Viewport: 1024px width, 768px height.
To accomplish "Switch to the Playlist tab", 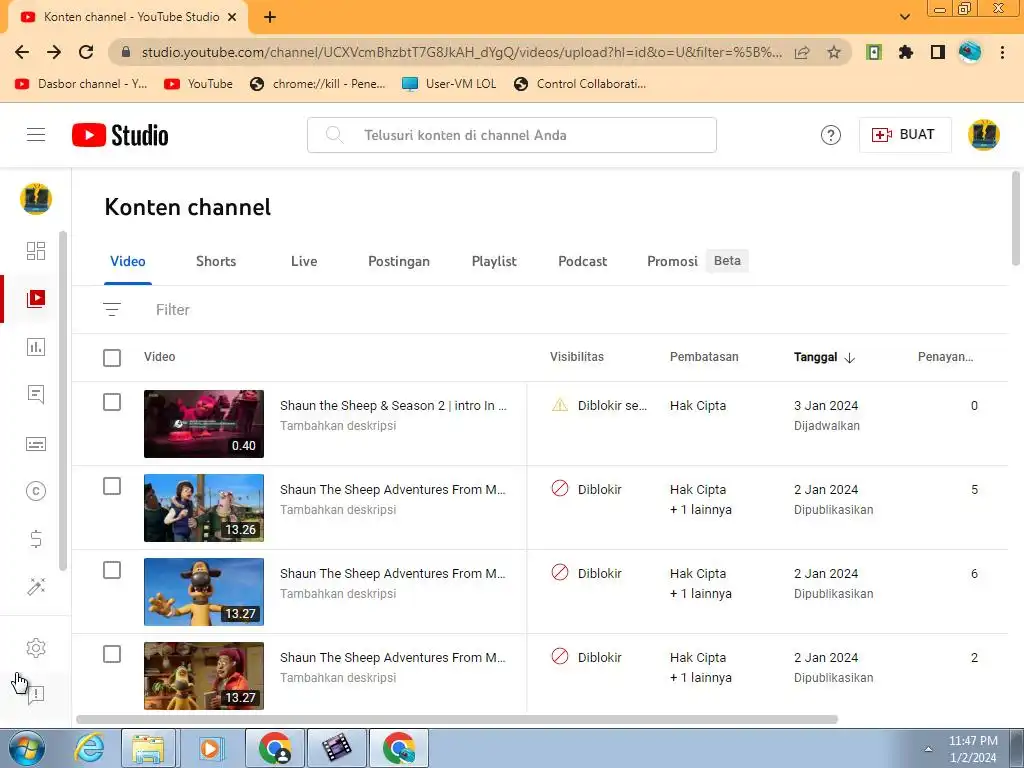I will pyautogui.click(x=494, y=261).
